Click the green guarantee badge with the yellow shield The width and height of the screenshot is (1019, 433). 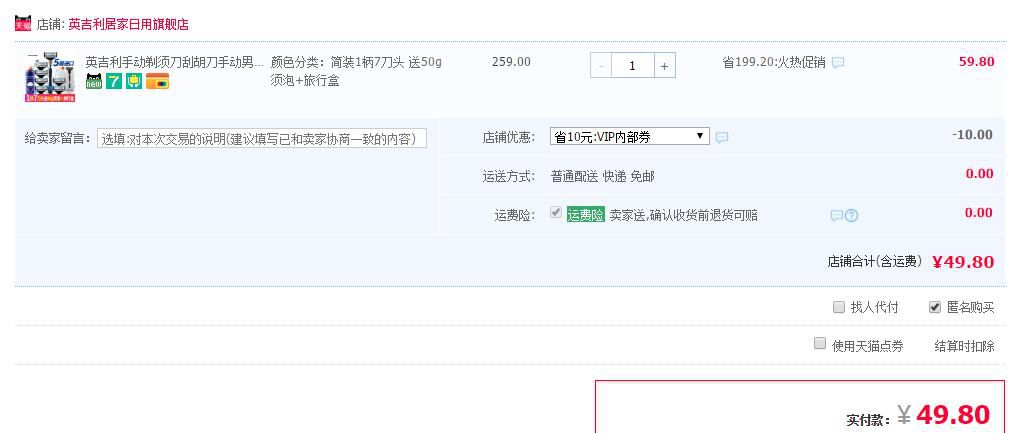click(x=134, y=81)
